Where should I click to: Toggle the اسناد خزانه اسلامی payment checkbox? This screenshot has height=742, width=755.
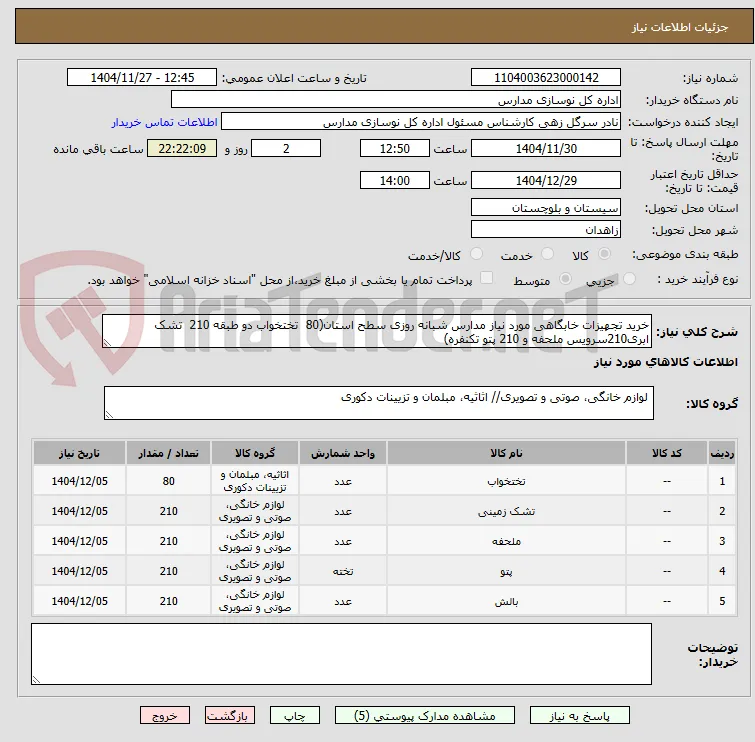click(487, 278)
